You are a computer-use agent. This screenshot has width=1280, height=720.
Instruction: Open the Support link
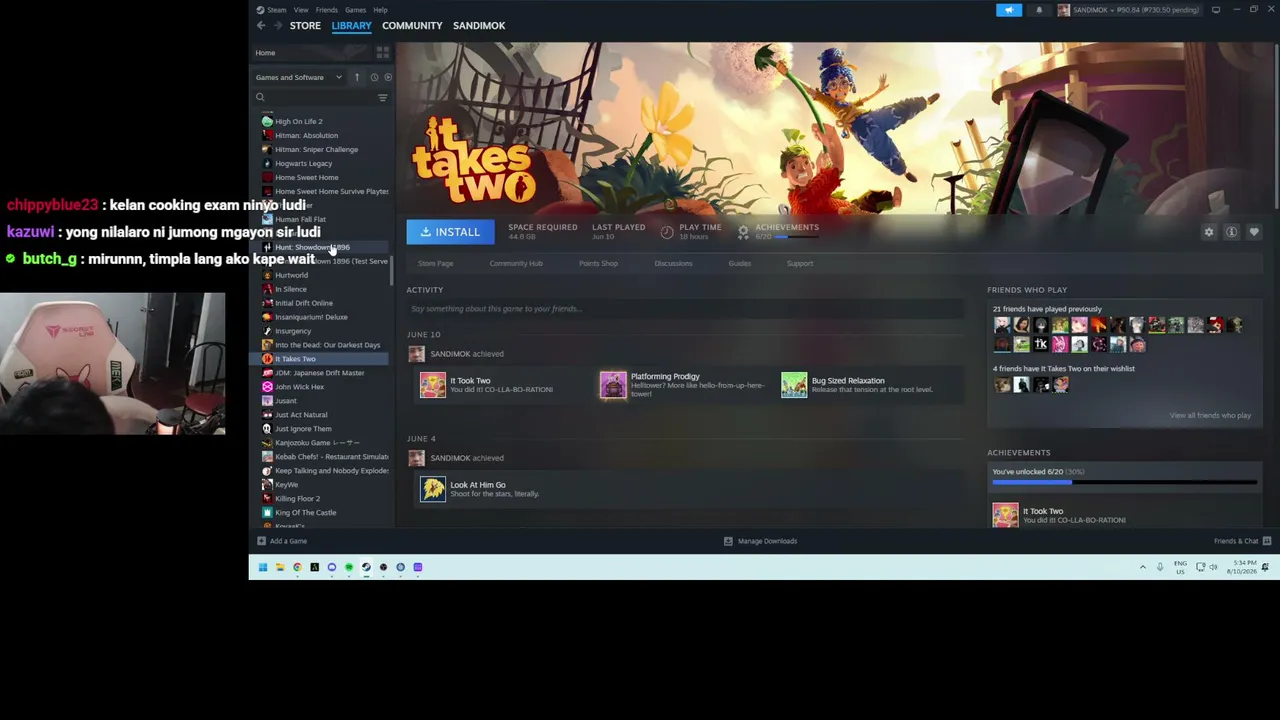[800, 264]
